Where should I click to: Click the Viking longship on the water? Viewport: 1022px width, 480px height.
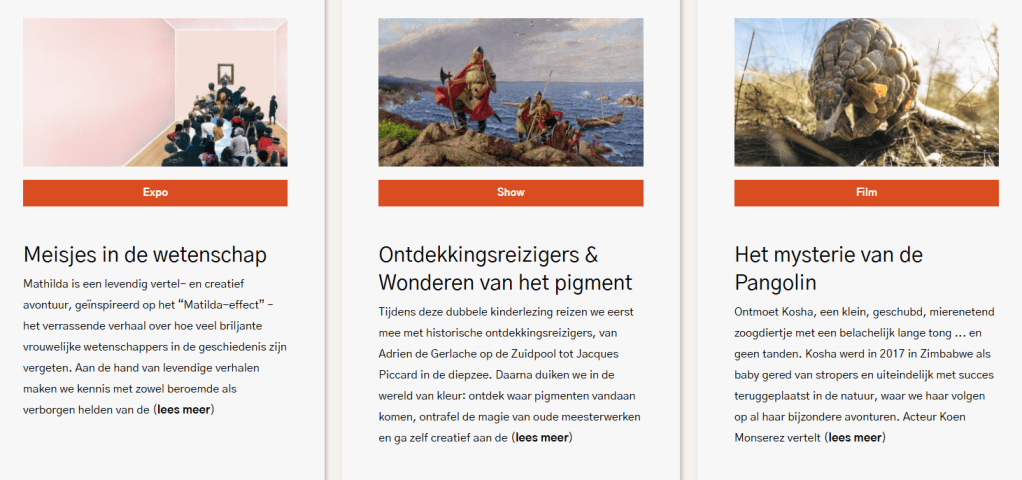tap(599, 121)
